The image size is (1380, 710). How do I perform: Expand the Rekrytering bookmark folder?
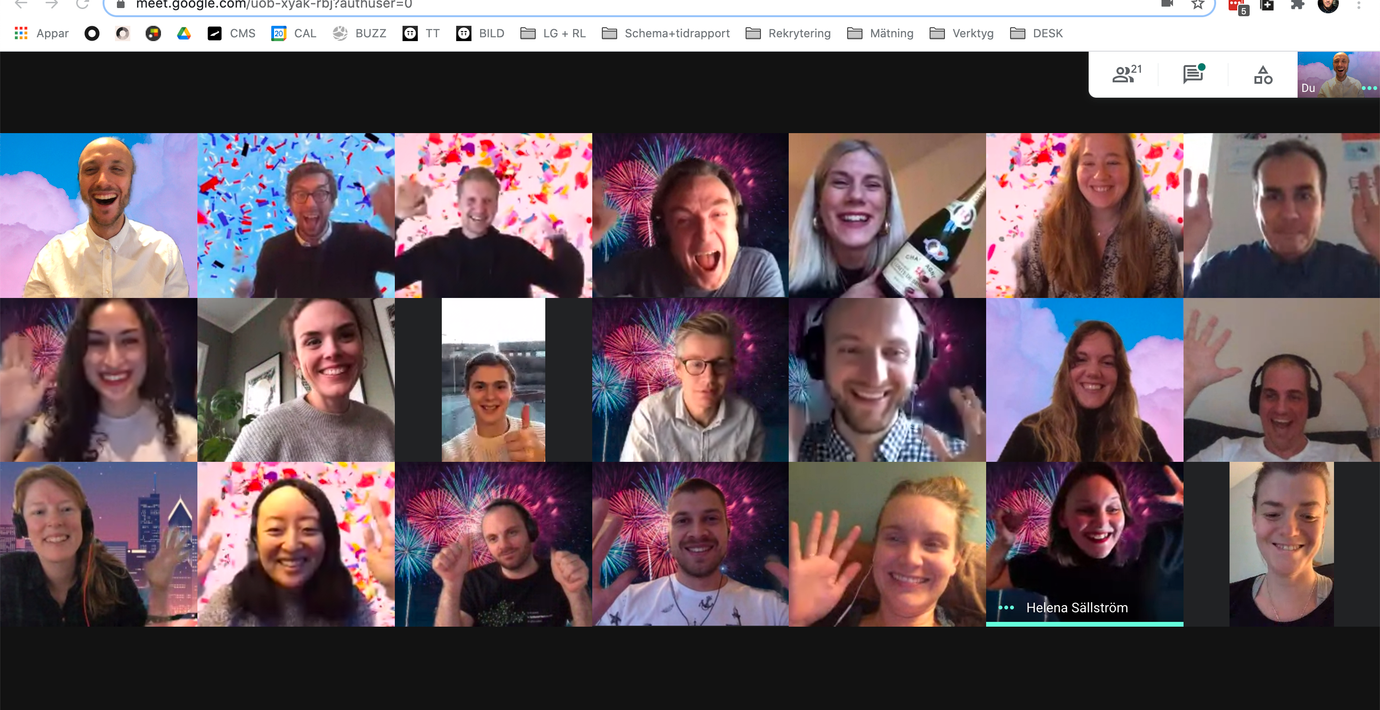tap(788, 33)
